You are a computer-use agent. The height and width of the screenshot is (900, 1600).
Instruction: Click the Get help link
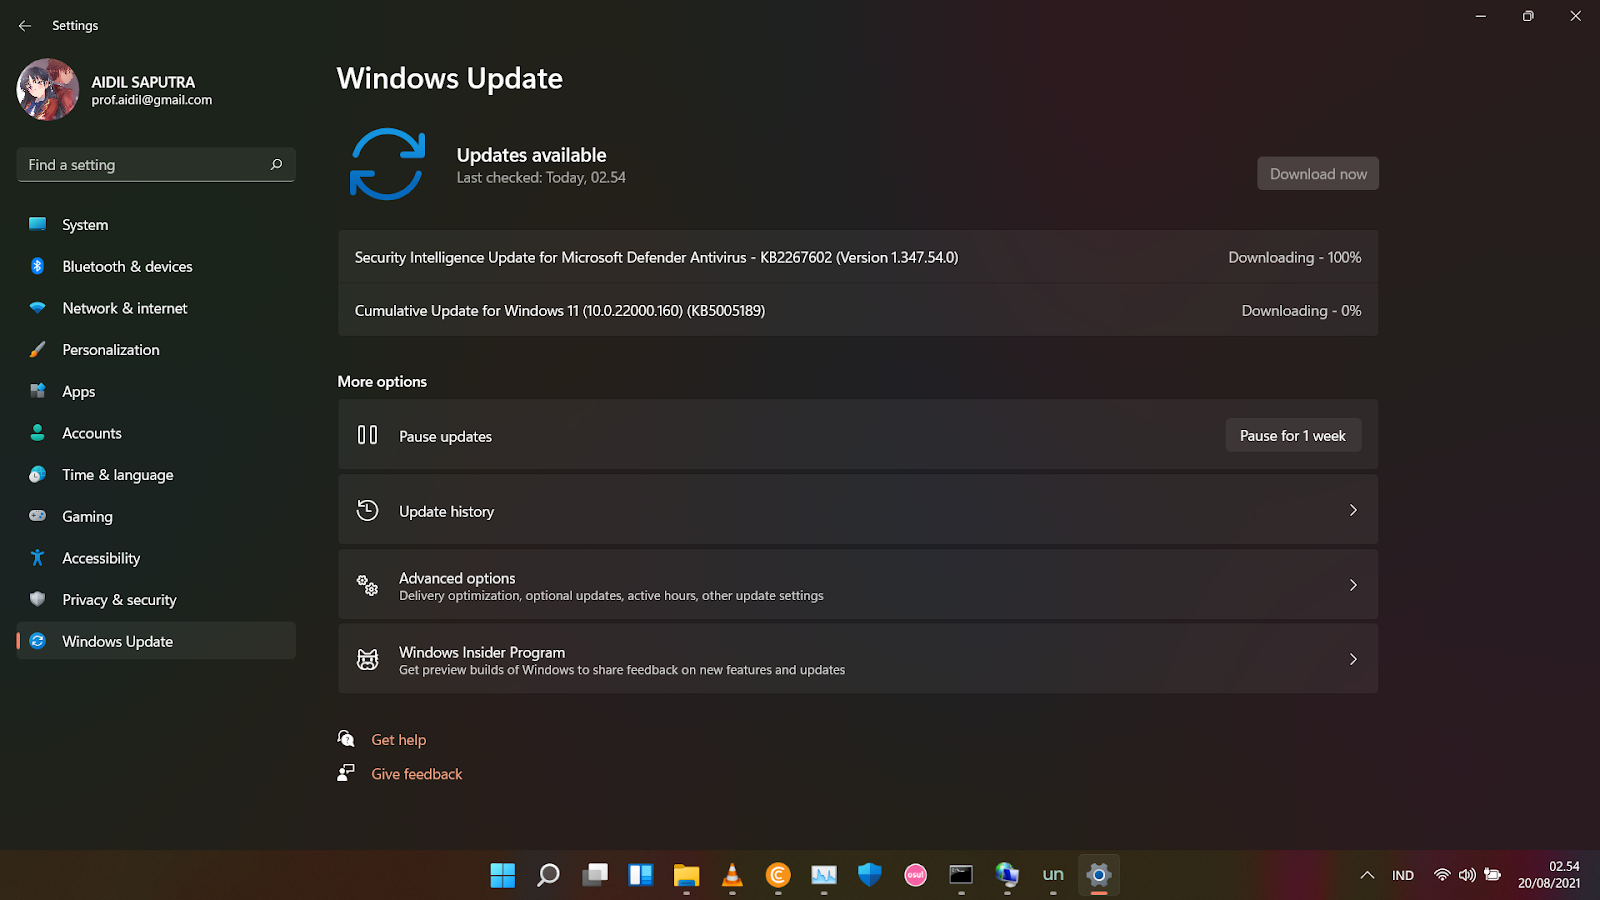399,740
